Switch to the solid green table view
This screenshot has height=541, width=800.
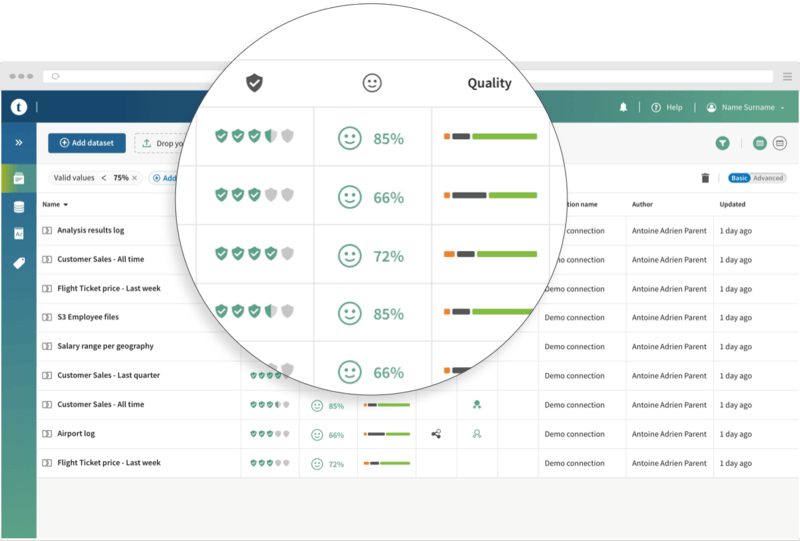tap(760, 144)
